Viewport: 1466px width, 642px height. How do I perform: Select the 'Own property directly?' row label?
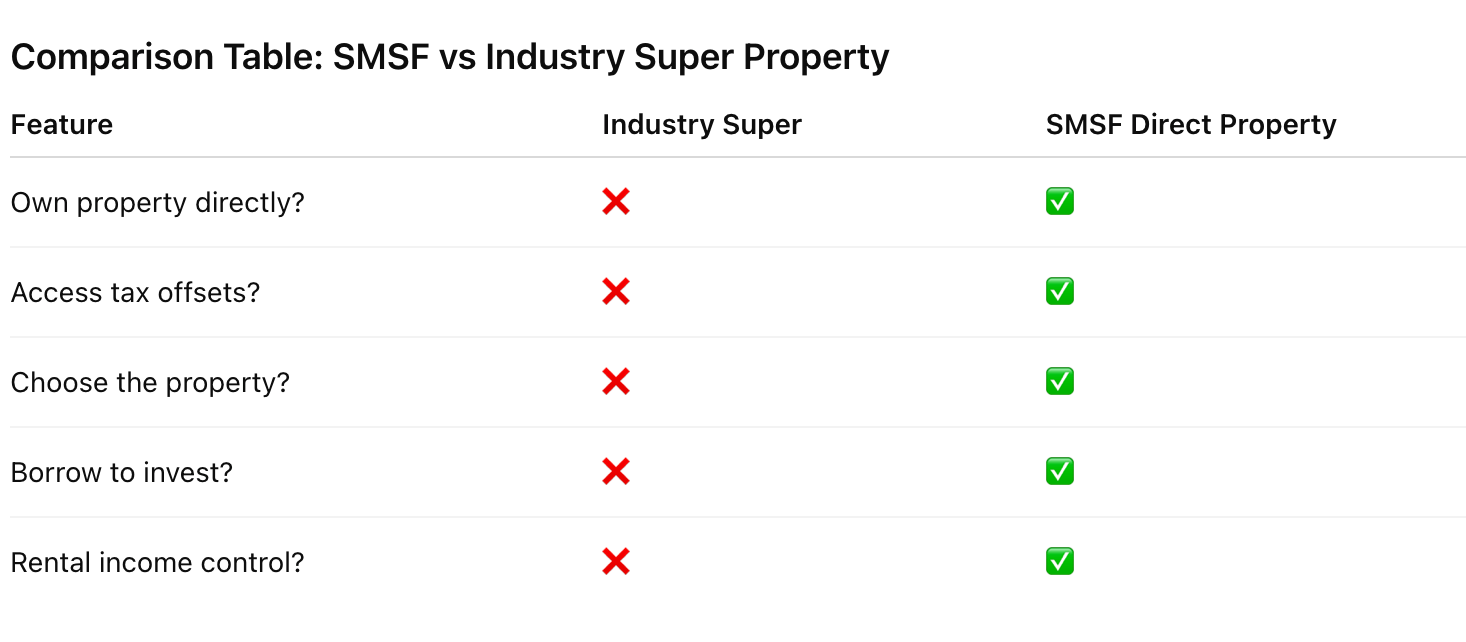pyautogui.click(x=158, y=203)
